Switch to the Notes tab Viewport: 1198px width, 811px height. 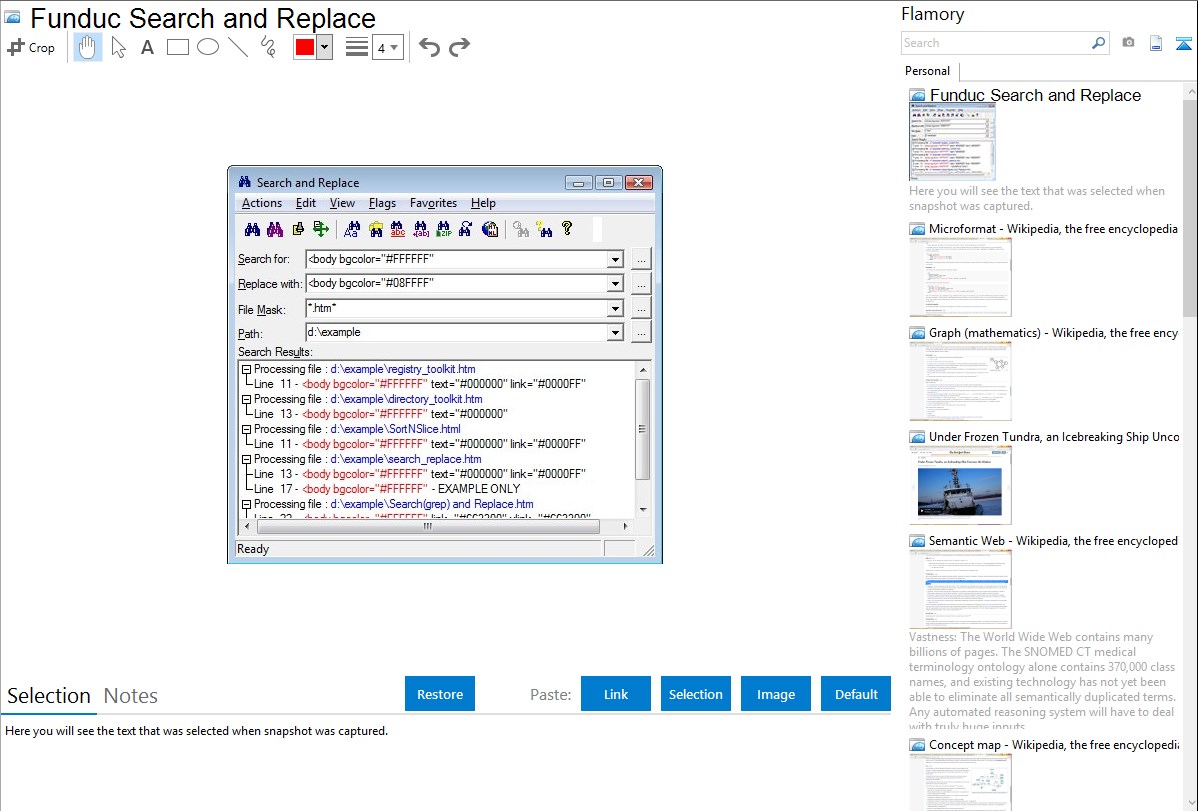(131, 696)
